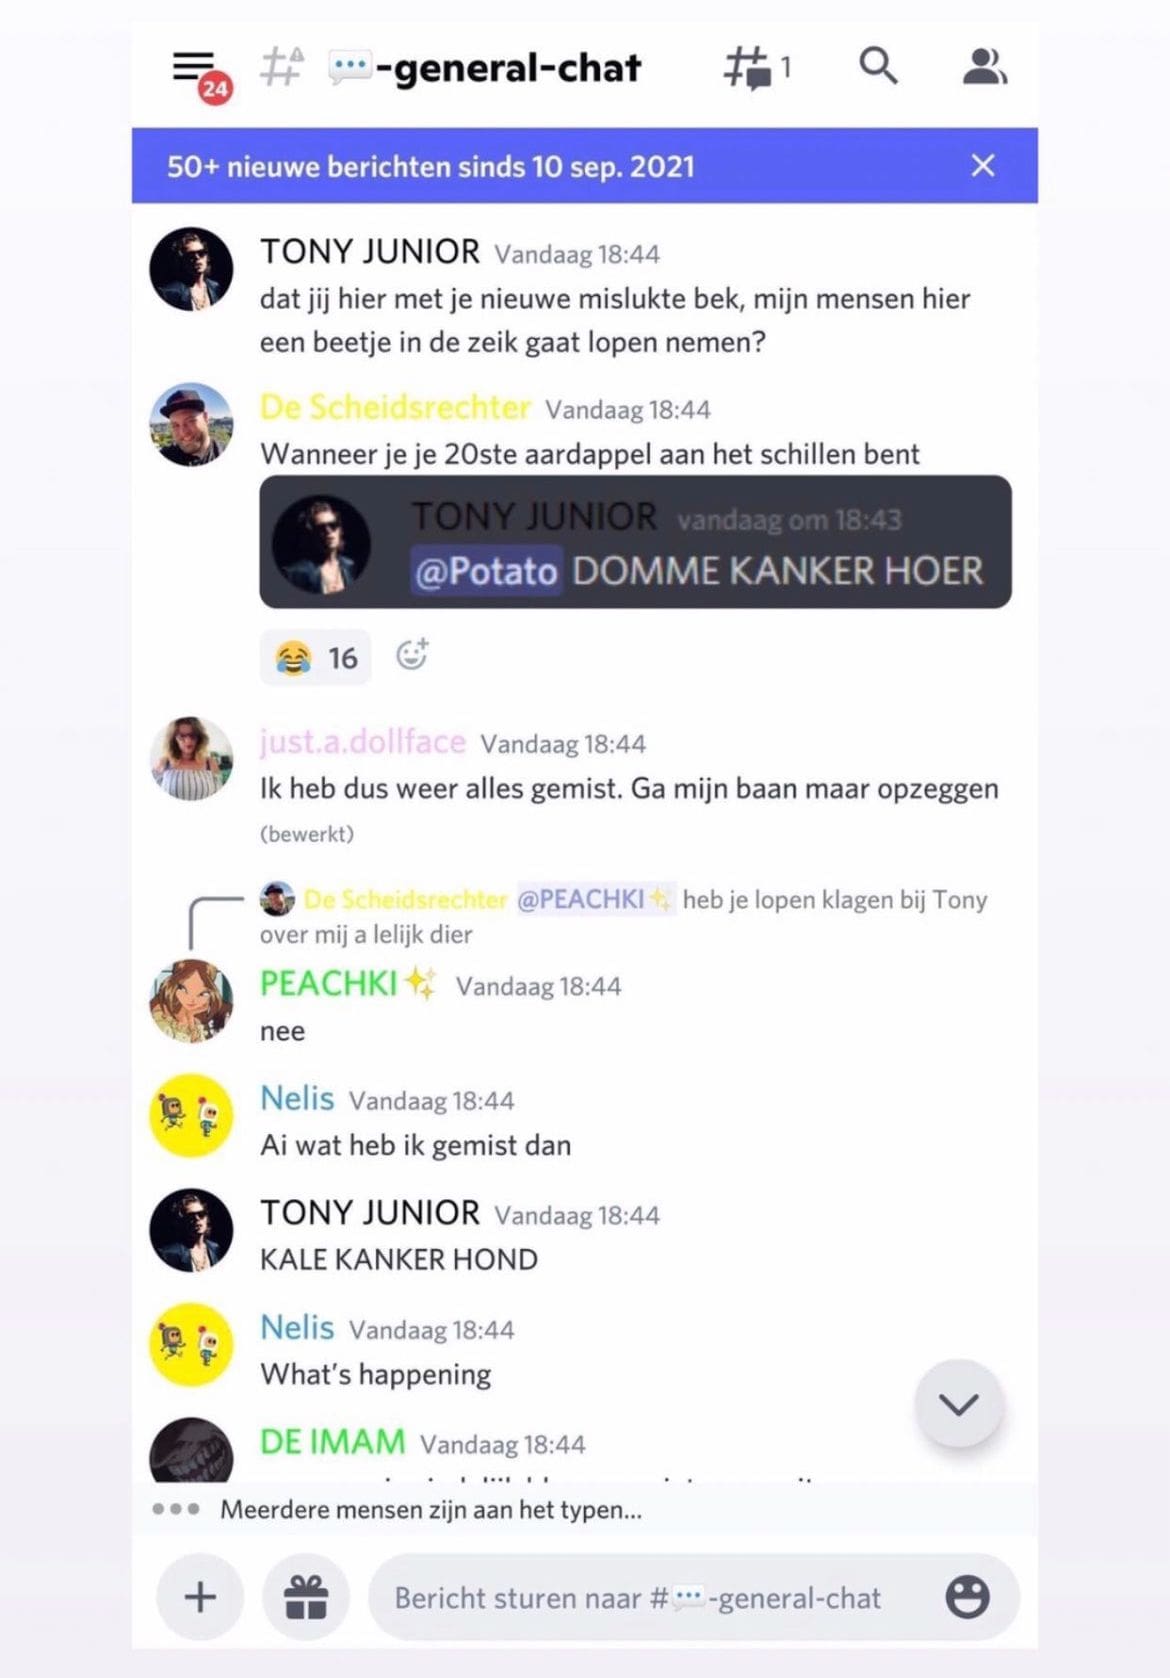Open the just.a.dollface avatar
Viewport: 1170px width, 1678px height.
click(x=191, y=758)
